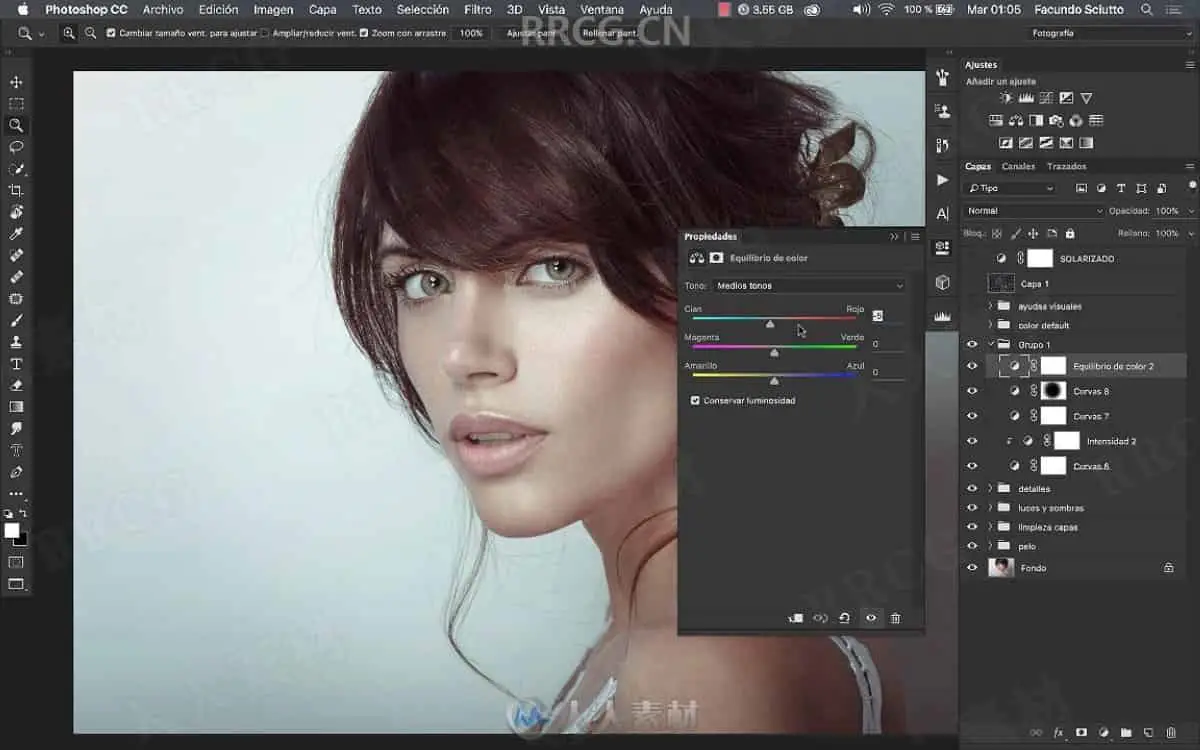Select the Brush tool

pyautogui.click(x=16, y=321)
